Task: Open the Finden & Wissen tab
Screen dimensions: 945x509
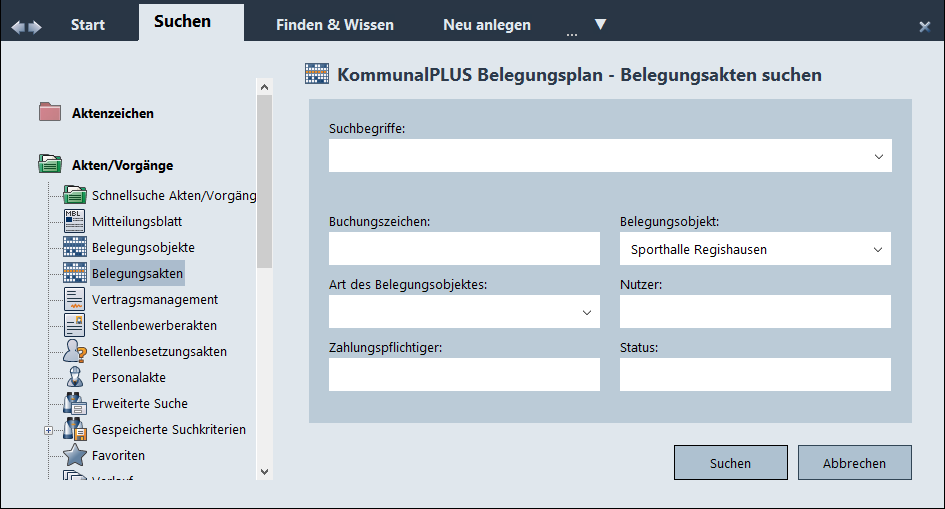Action: [335, 24]
